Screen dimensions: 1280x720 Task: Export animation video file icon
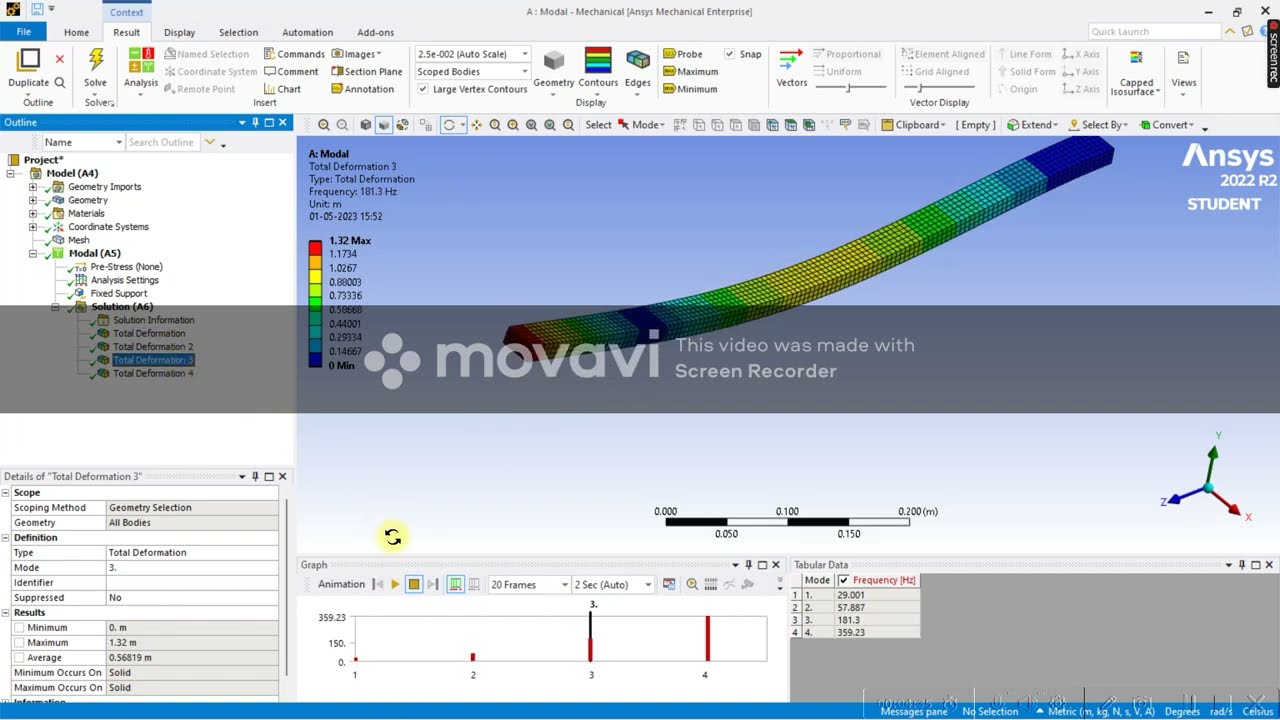coord(669,584)
